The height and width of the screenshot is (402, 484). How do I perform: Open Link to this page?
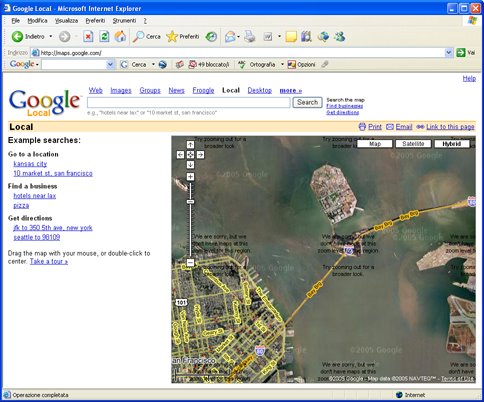point(450,127)
